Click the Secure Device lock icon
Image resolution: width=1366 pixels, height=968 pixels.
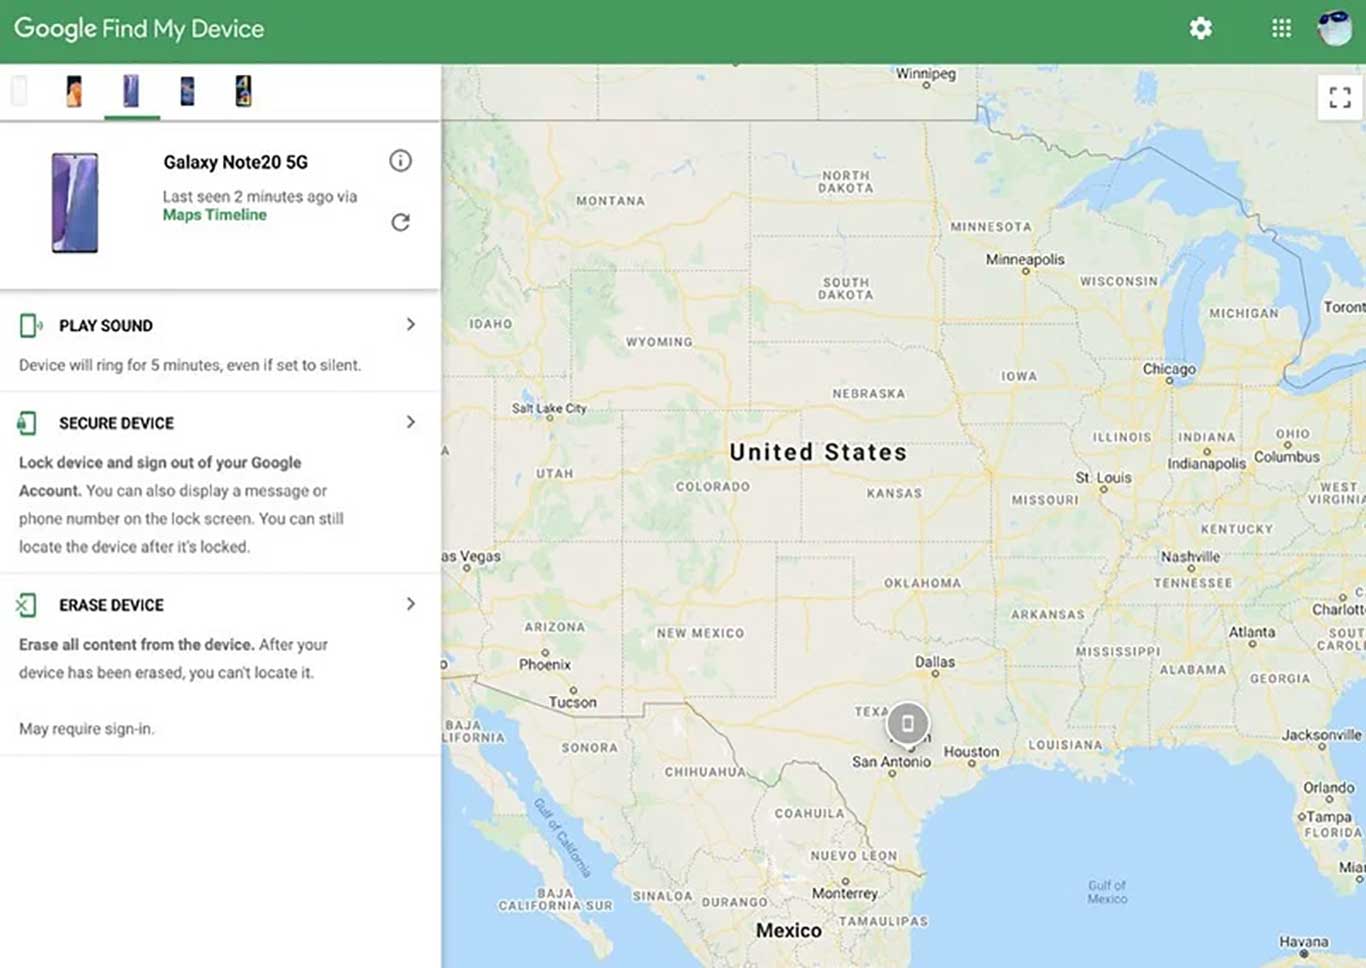27,423
